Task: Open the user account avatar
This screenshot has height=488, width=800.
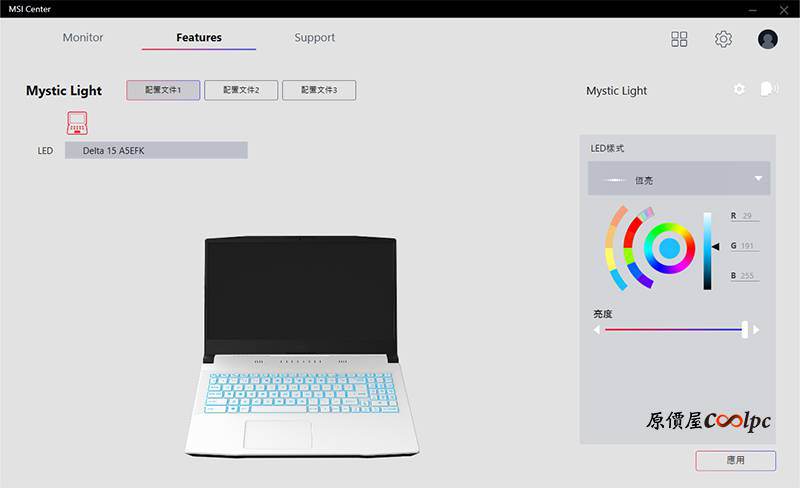Action: 768,39
